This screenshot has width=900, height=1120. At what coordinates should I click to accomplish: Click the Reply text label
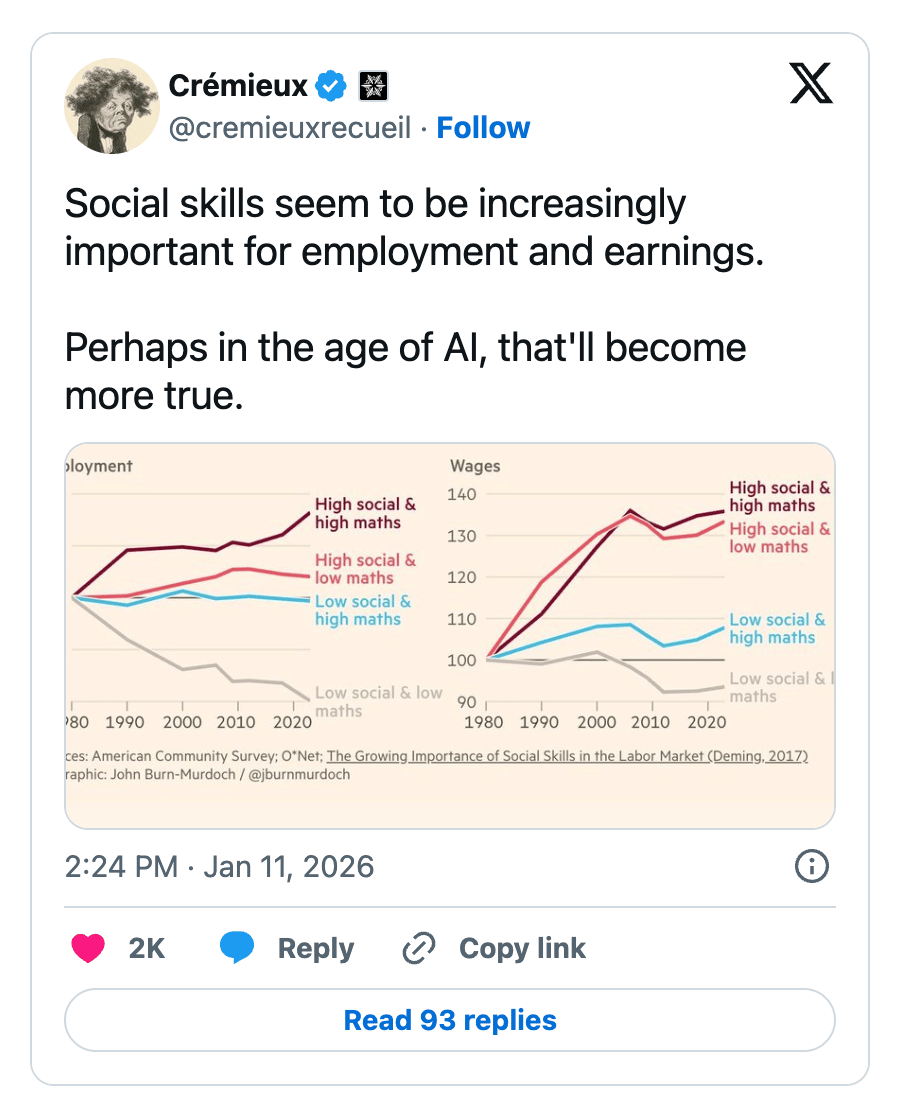point(316,949)
